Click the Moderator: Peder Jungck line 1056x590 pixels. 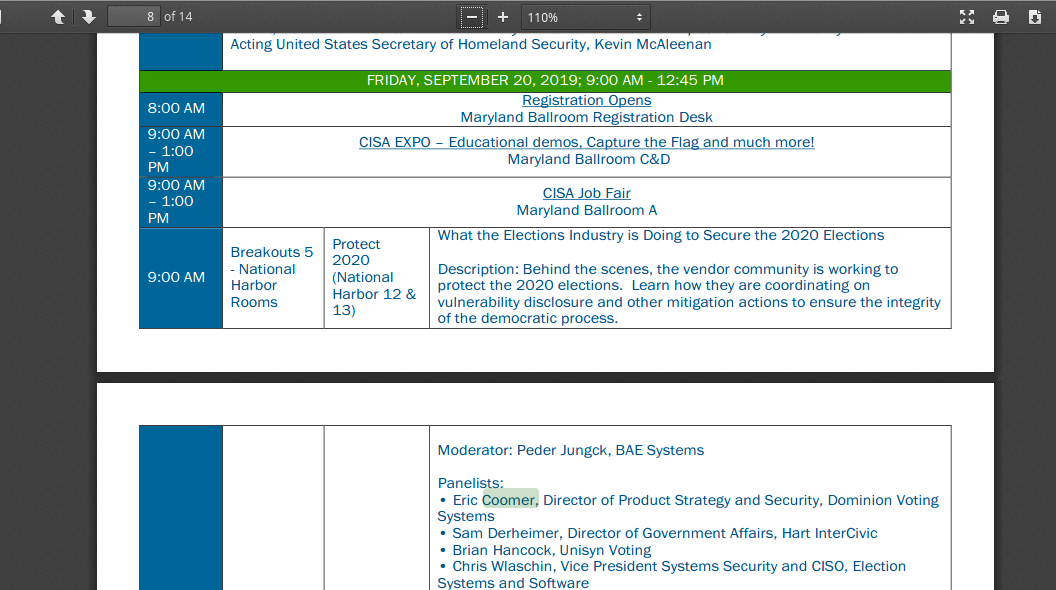click(x=570, y=450)
